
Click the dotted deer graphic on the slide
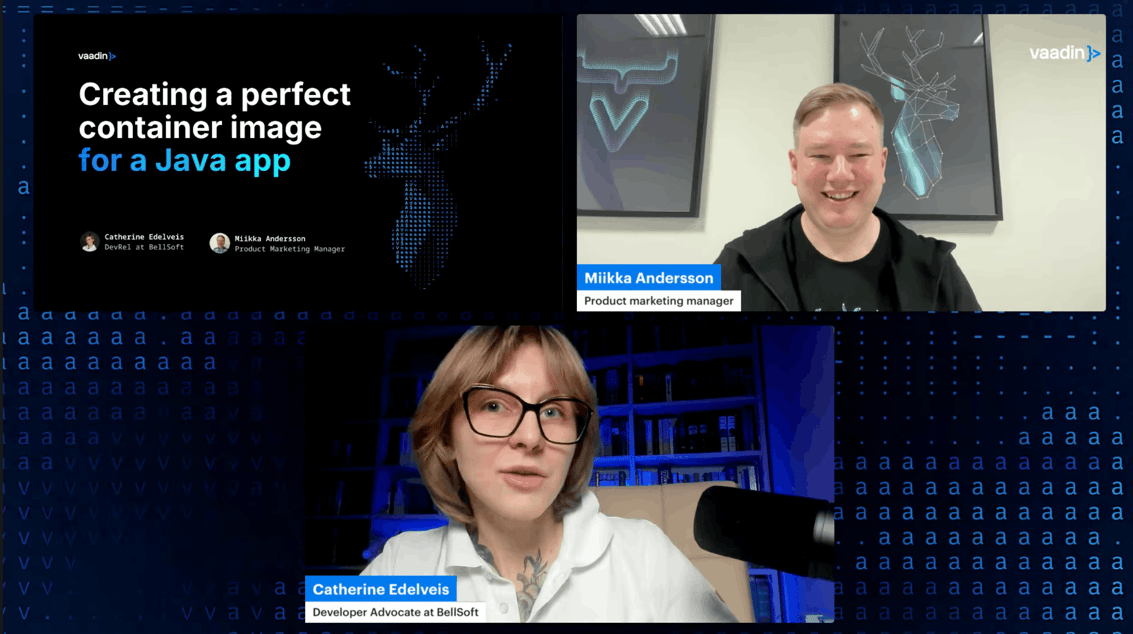pyautogui.click(x=438, y=163)
